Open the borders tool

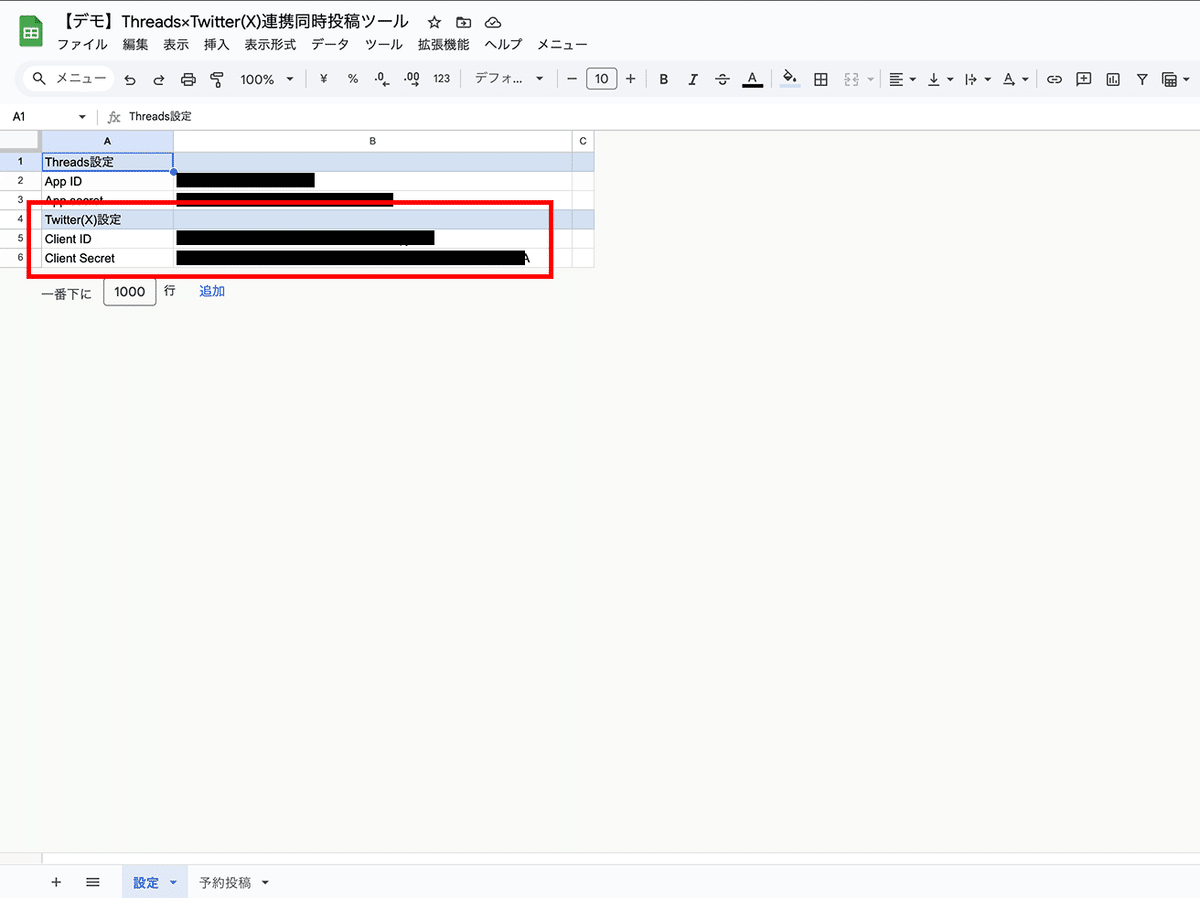(x=821, y=79)
